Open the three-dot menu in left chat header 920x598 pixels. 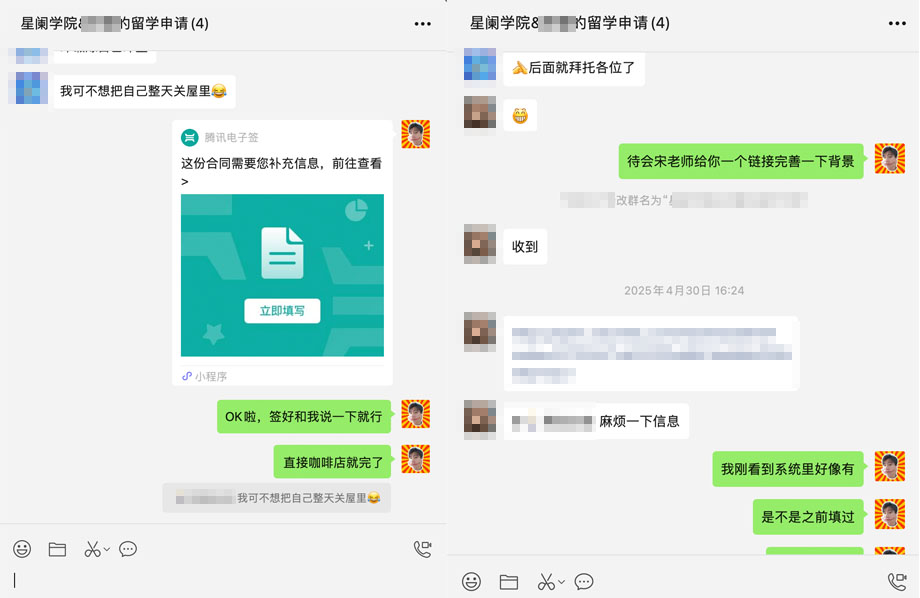click(423, 23)
